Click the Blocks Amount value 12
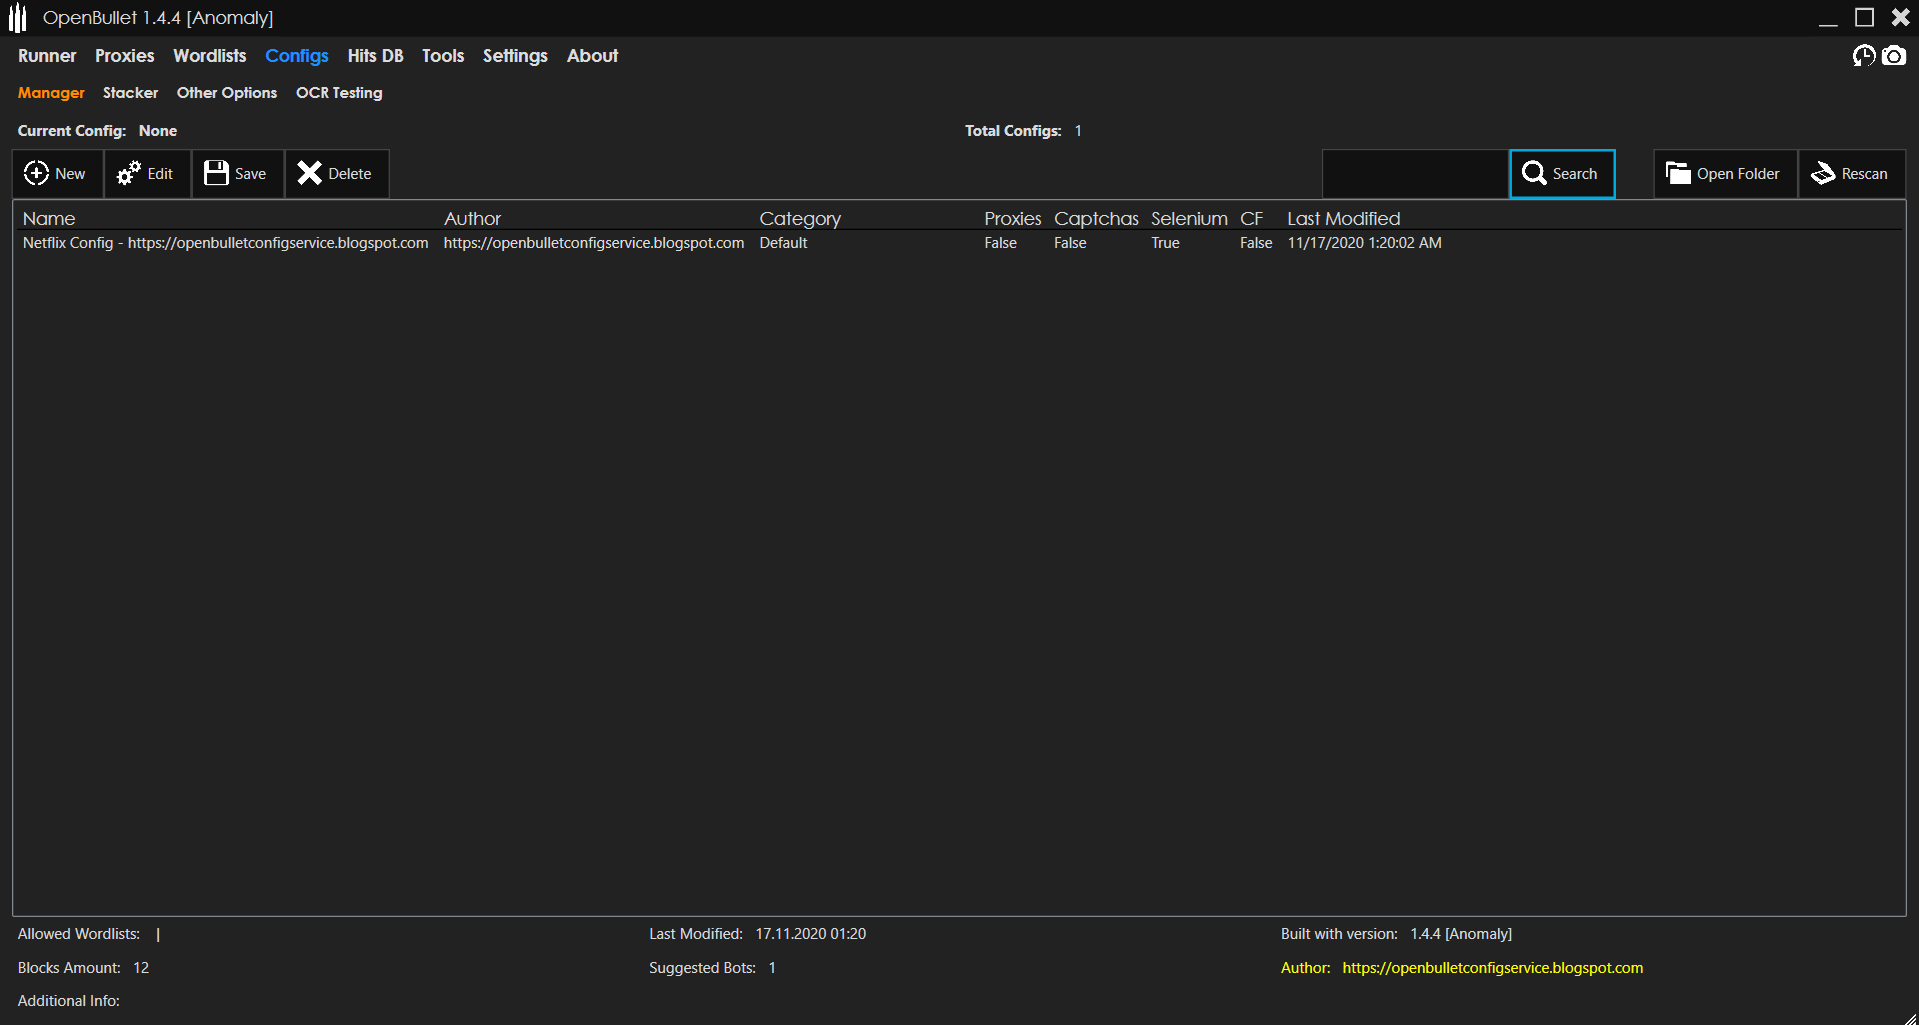 pos(141,968)
